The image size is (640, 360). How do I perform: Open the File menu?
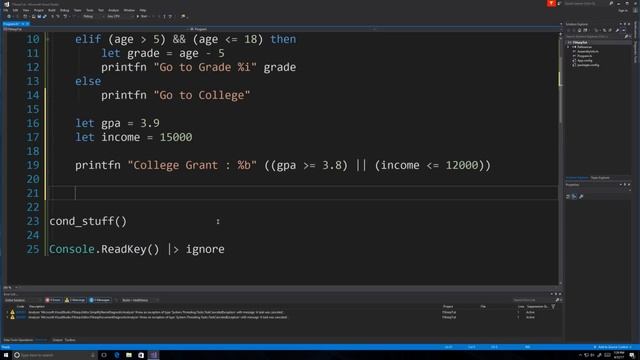[5, 10]
